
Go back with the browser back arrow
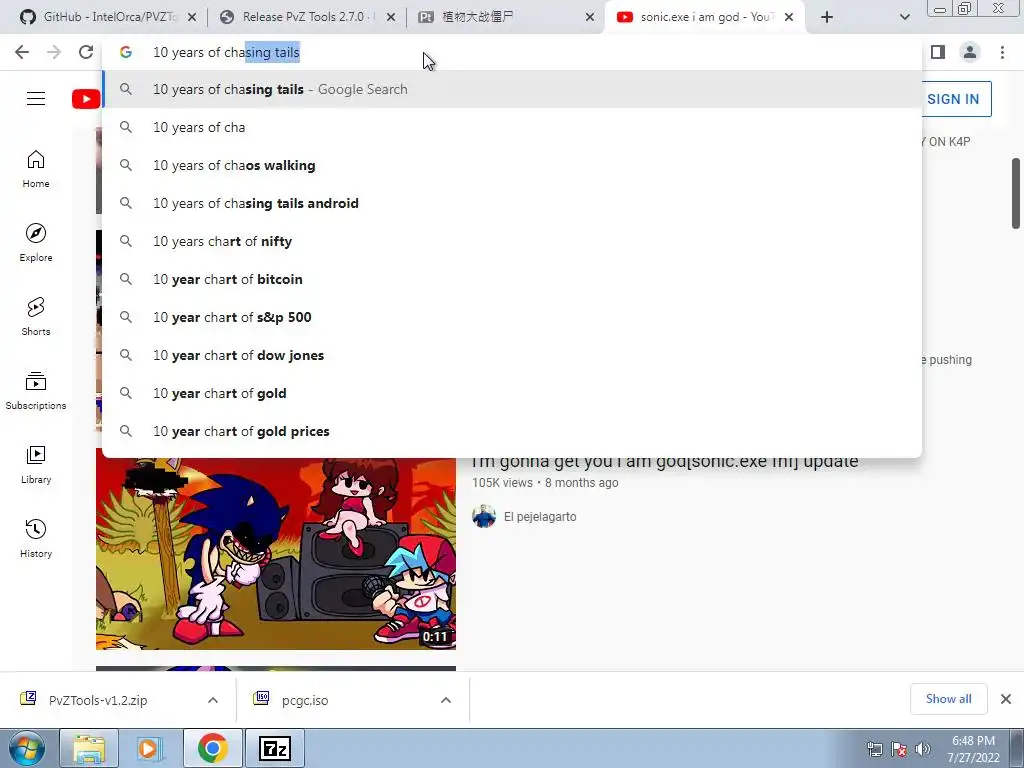pyautogui.click(x=22, y=52)
